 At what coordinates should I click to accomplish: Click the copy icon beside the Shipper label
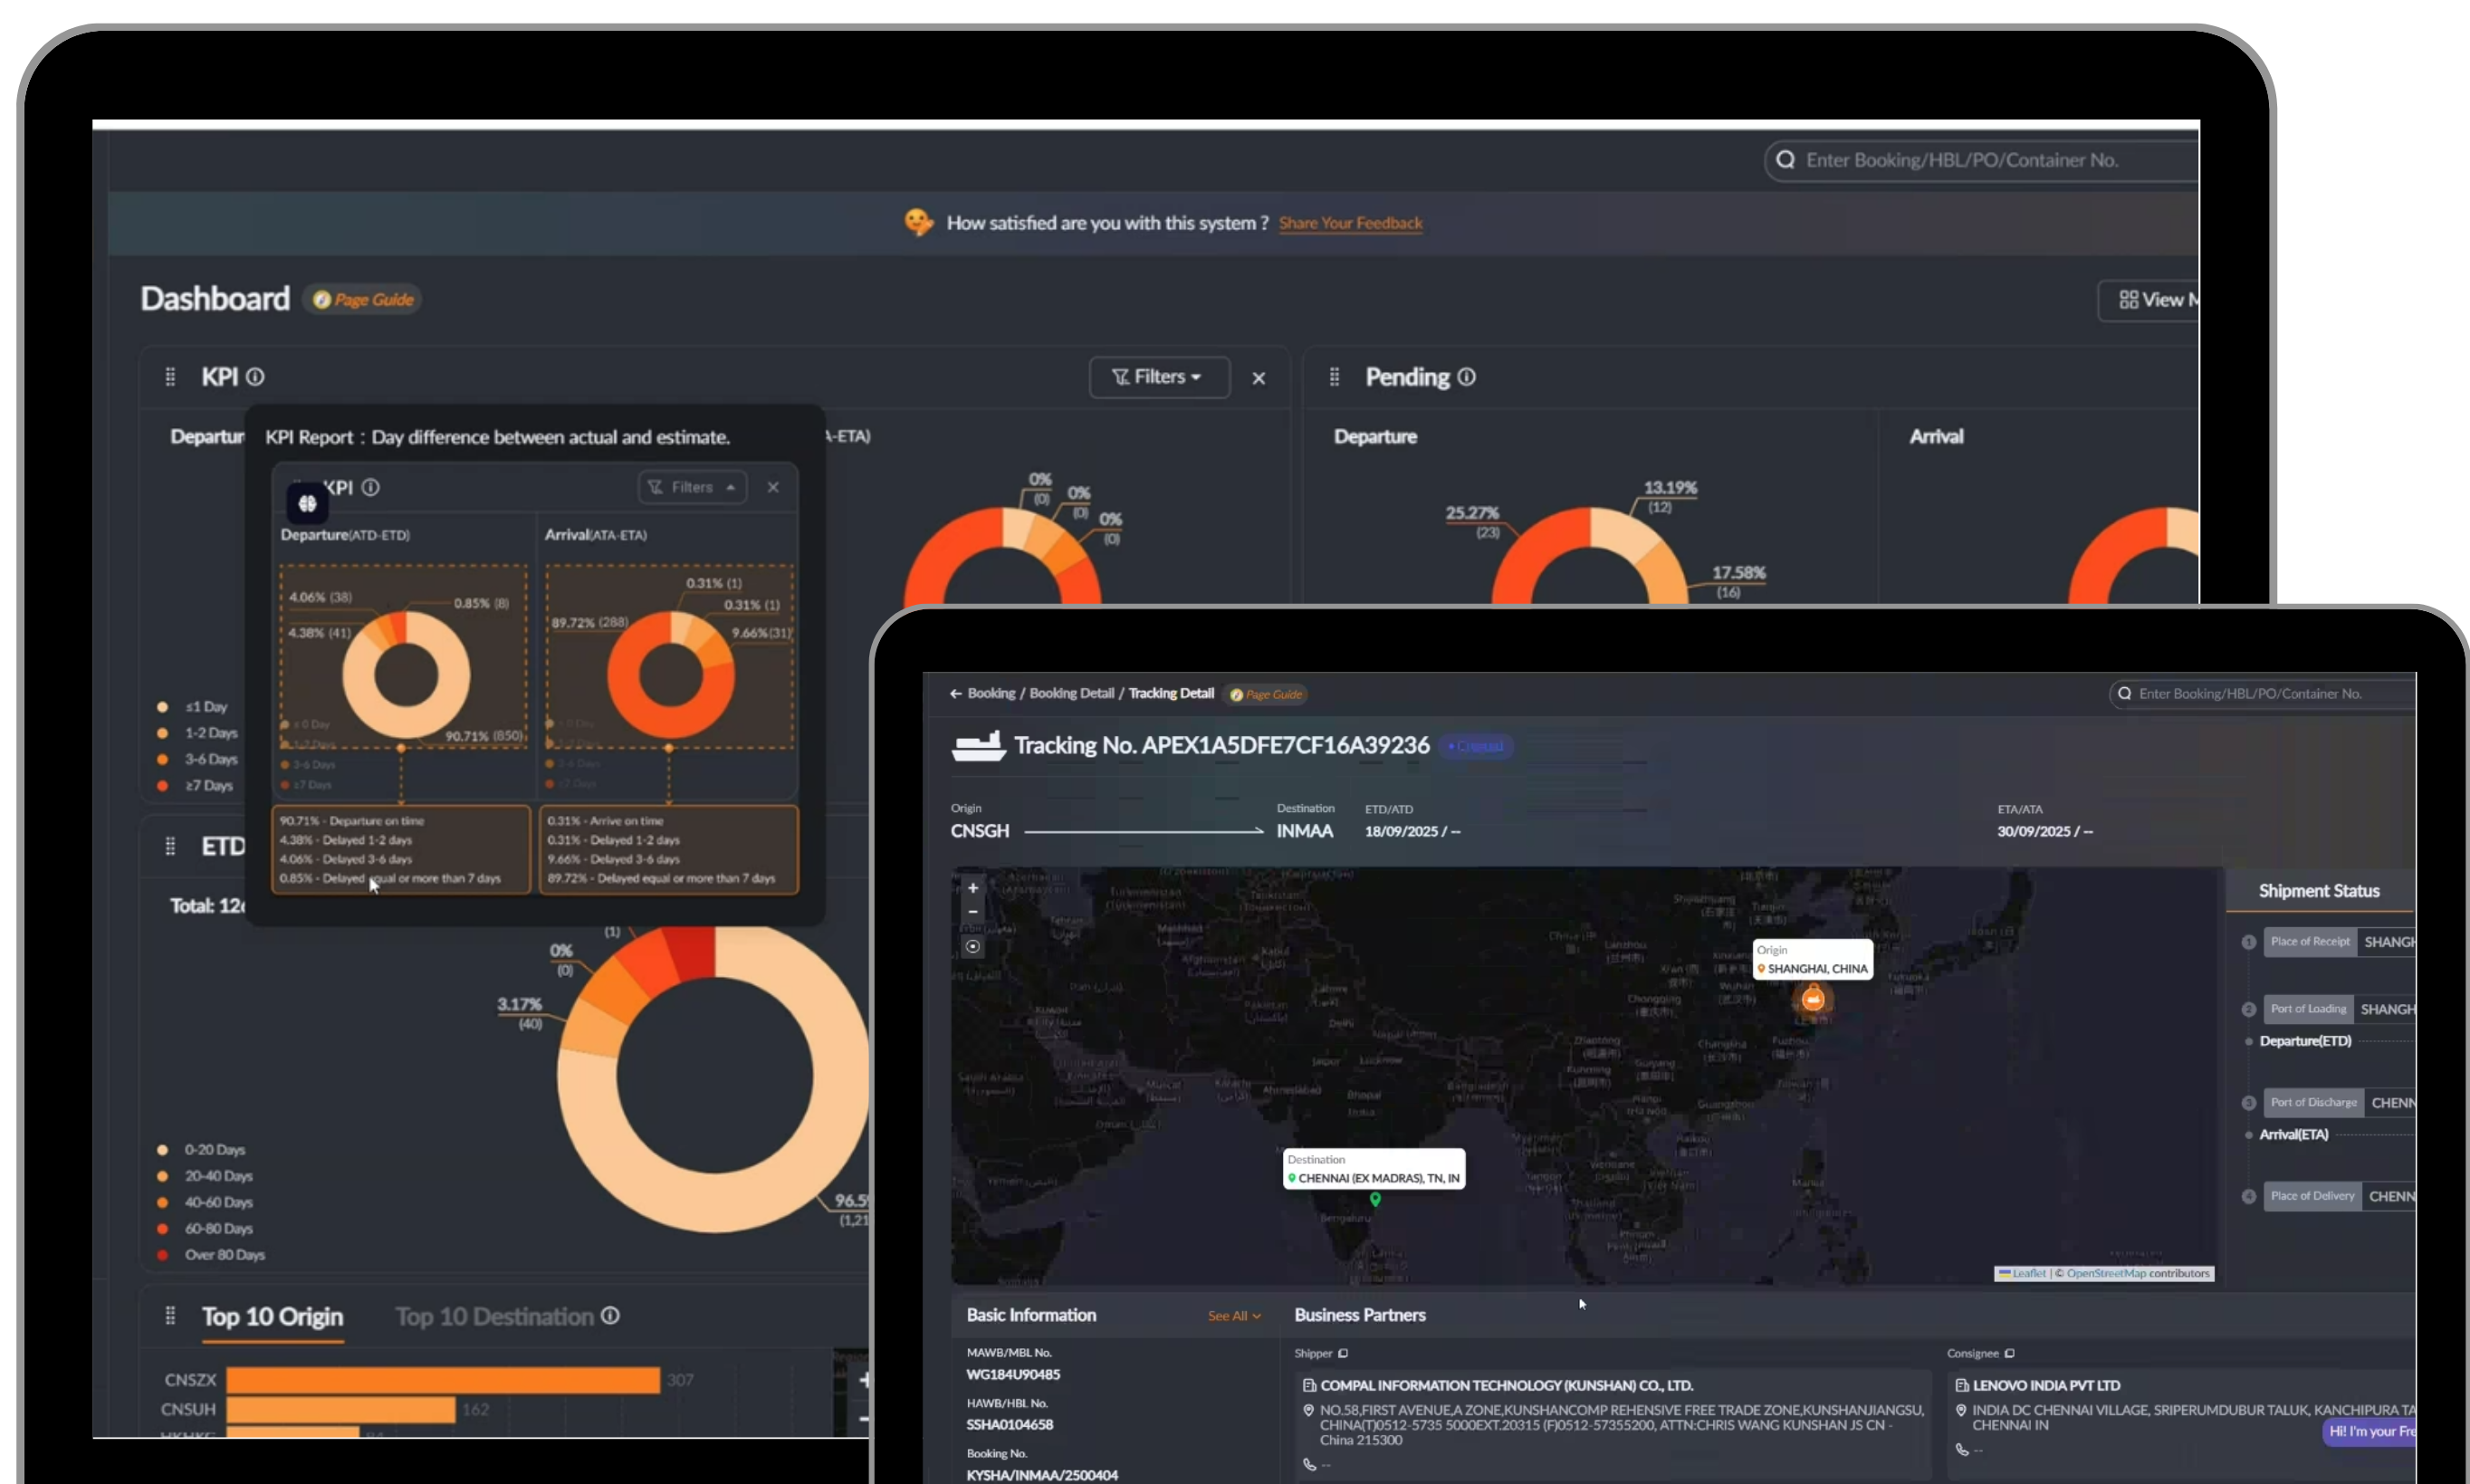coord(1343,1353)
